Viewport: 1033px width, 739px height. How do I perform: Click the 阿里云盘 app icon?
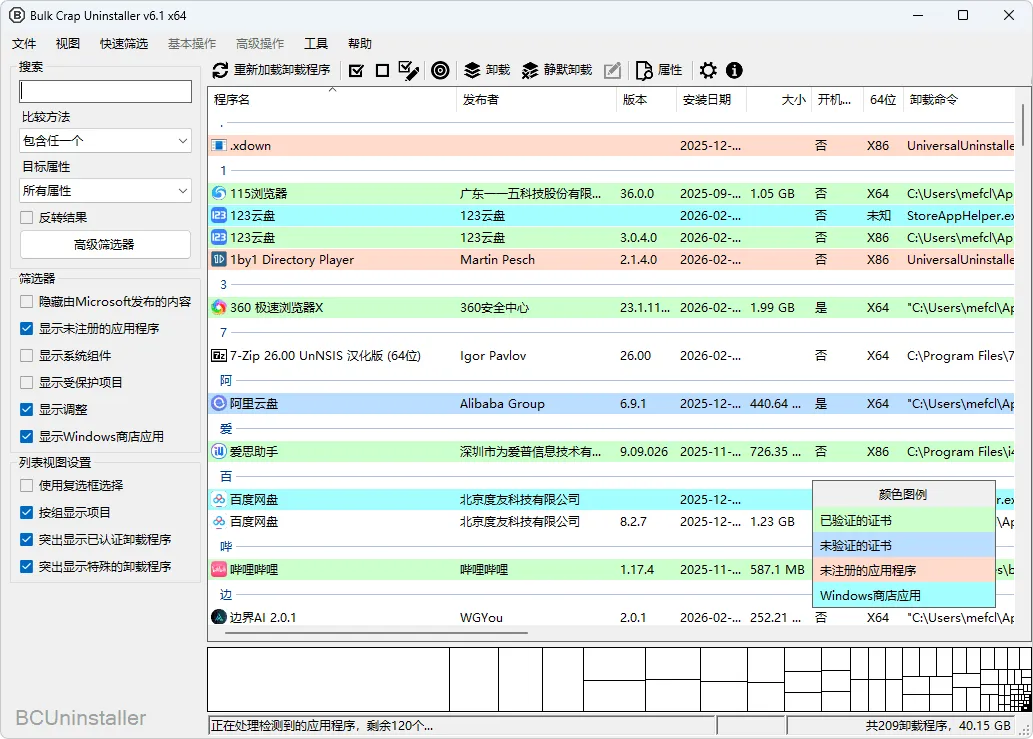pyautogui.click(x=219, y=404)
